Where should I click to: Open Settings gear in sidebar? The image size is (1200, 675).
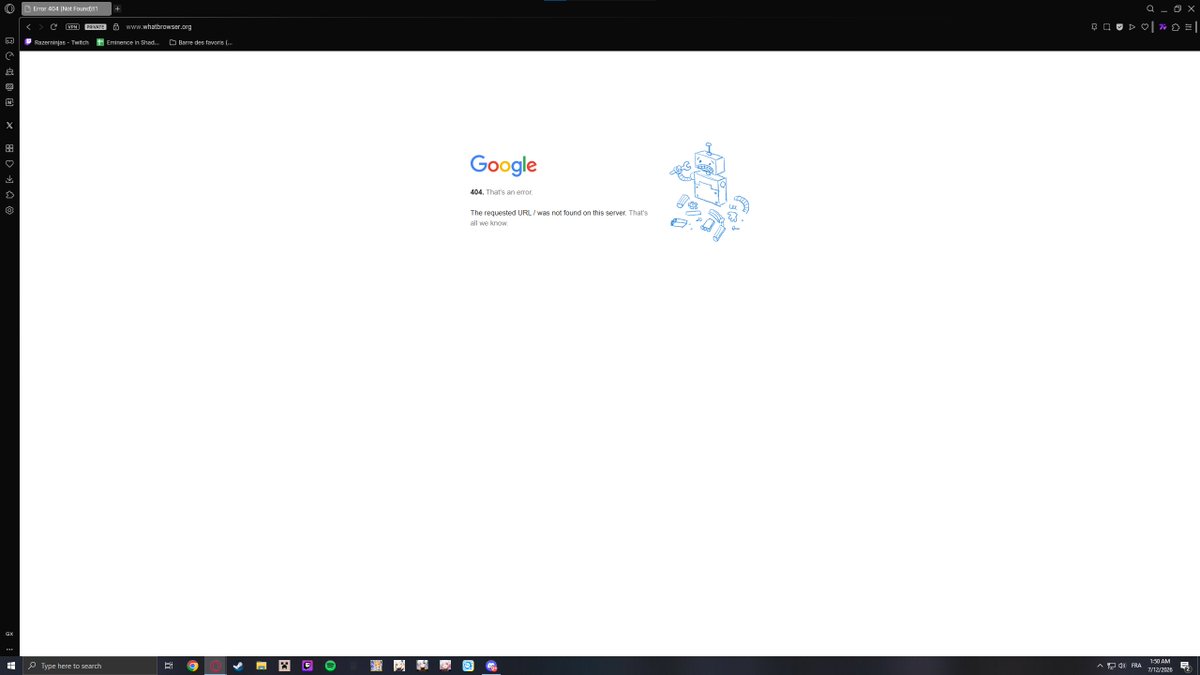coord(9,210)
